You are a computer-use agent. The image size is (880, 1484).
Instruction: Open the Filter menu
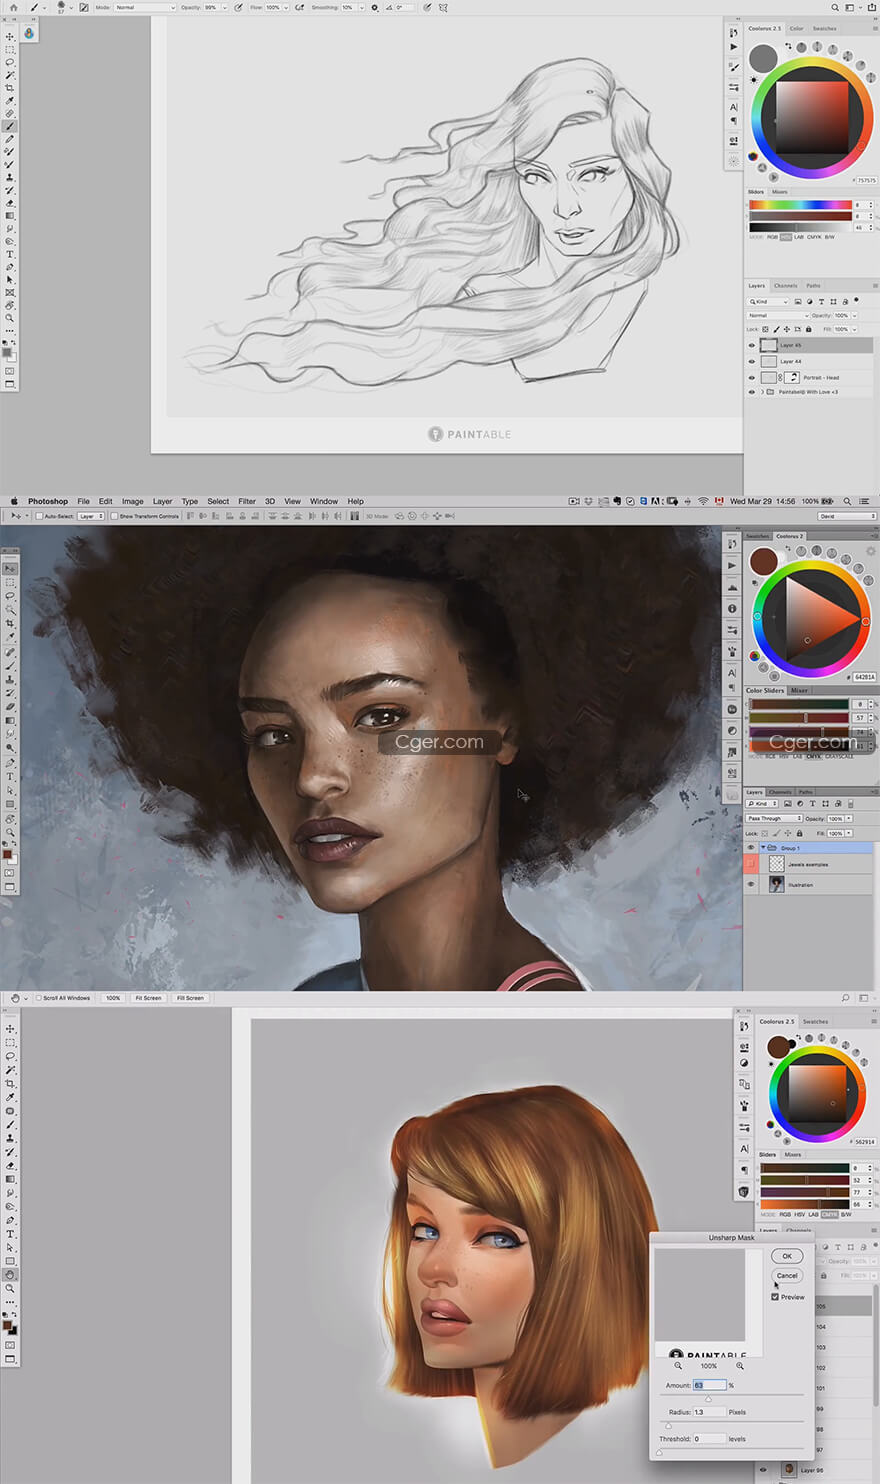246,501
